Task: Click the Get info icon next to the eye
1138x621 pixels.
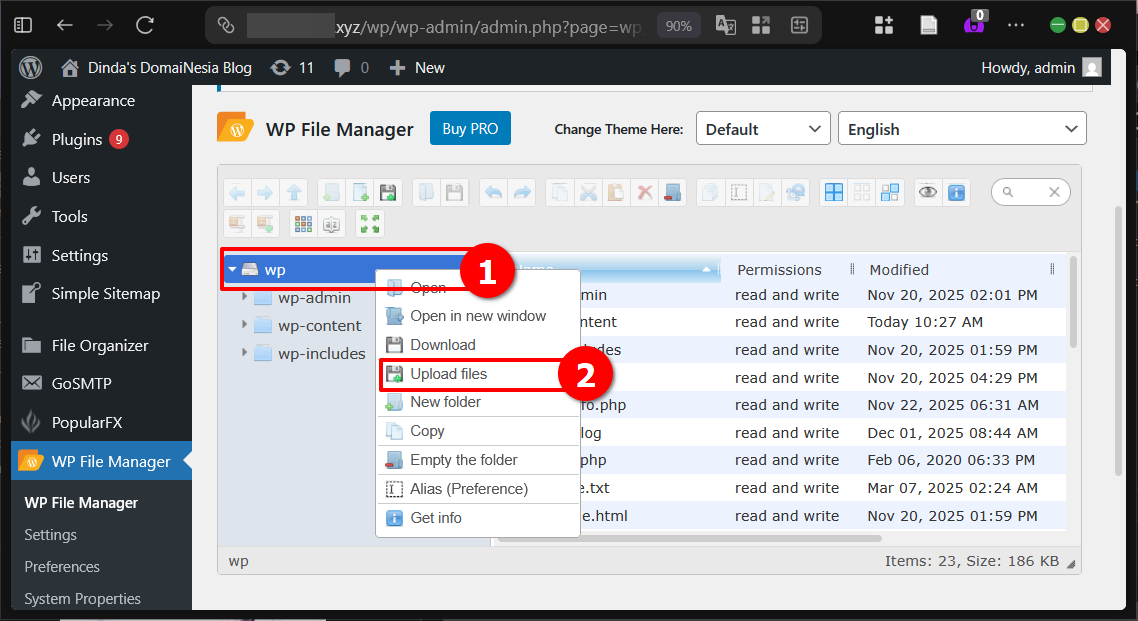Action: (957, 192)
